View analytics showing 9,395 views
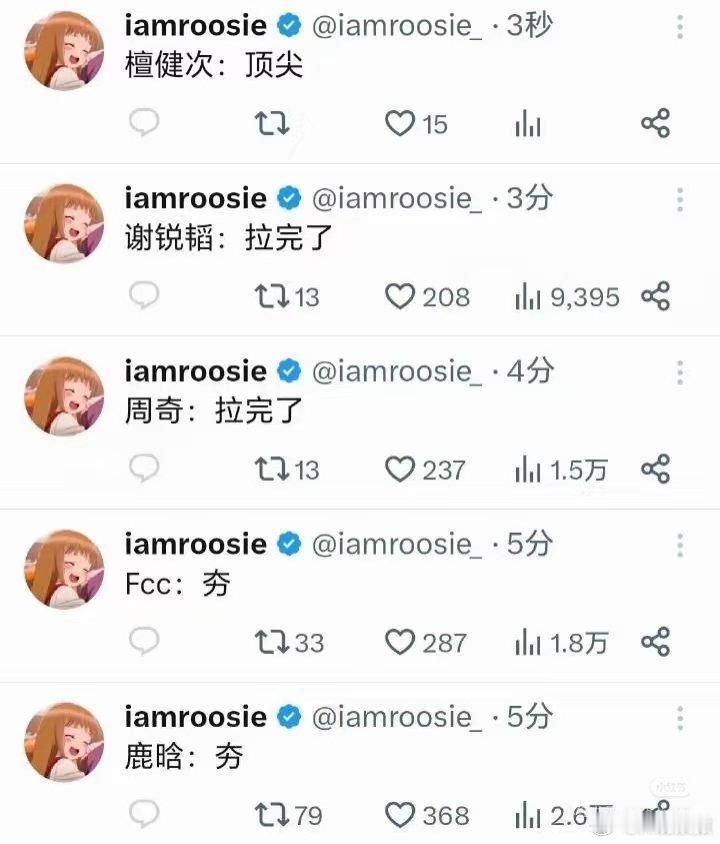The image size is (720, 844). point(567,297)
